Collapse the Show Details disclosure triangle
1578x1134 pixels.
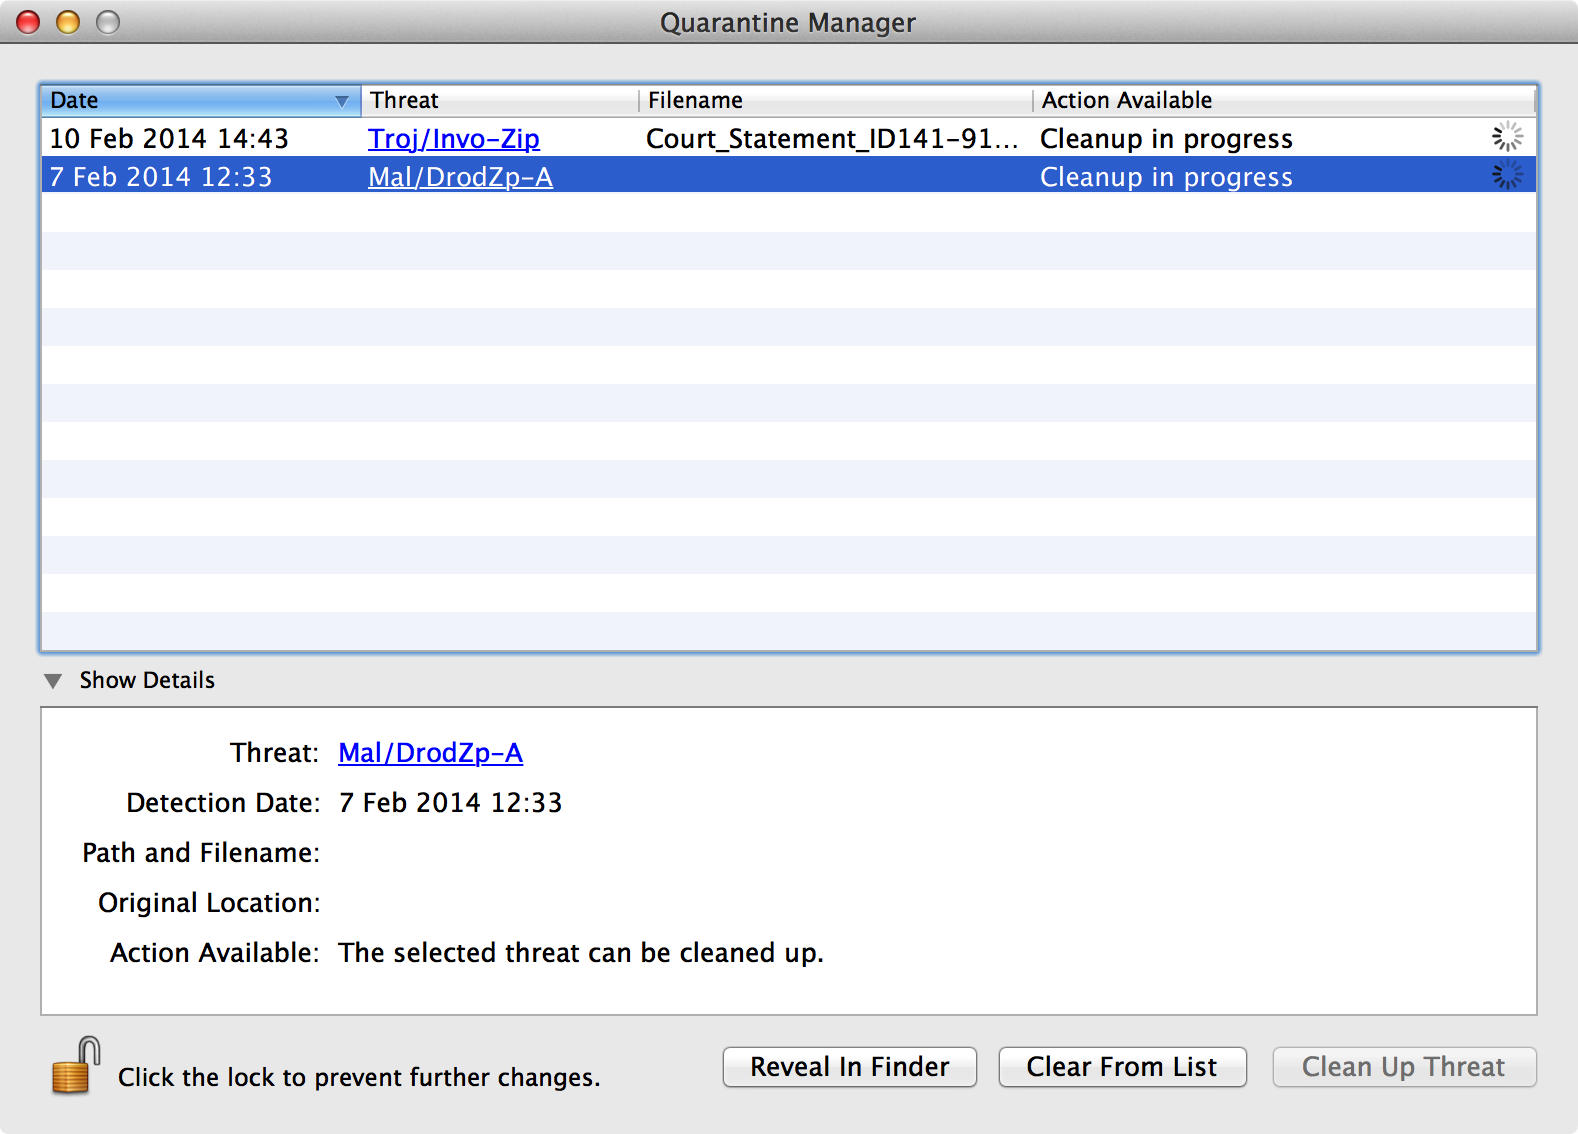click(53, 681)
